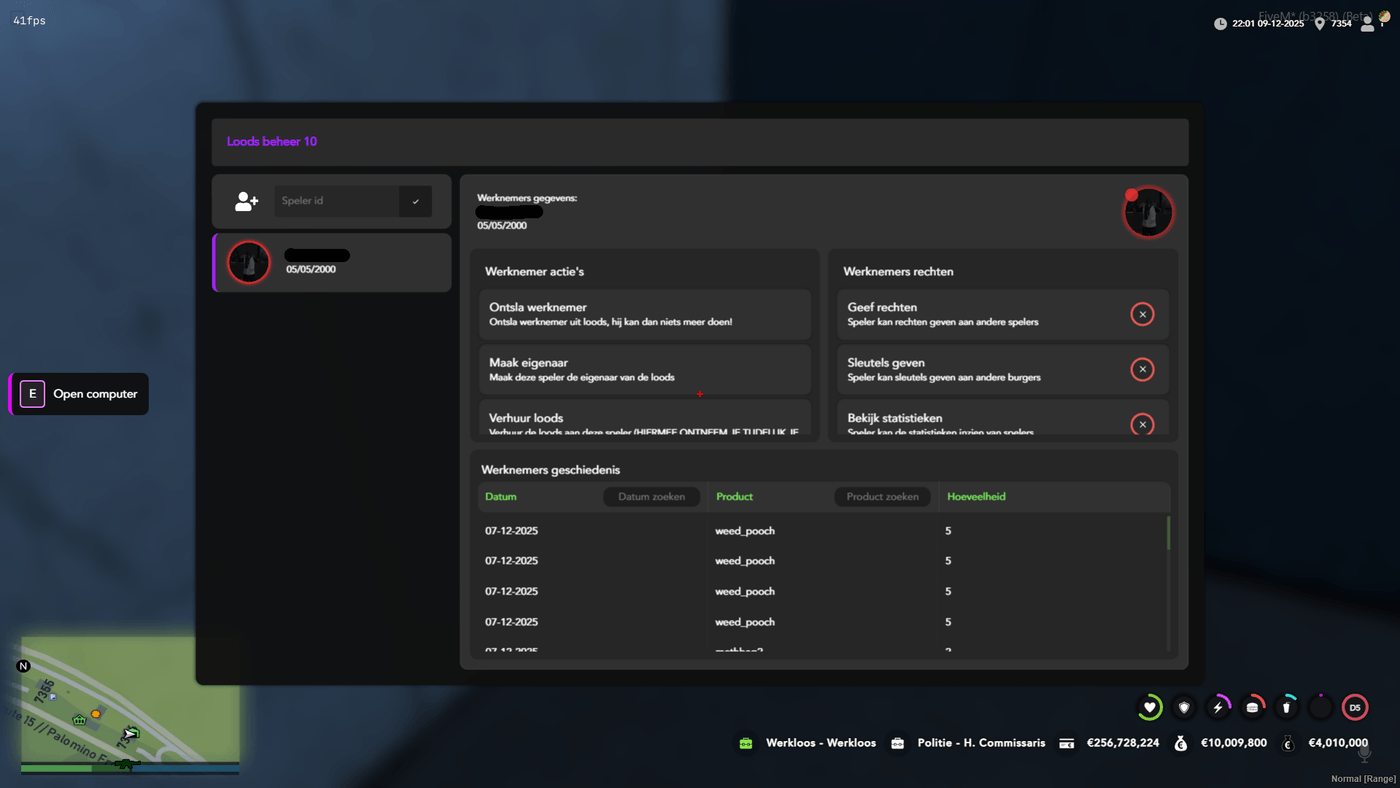Click the history table's green scrollbar
This screenshot has height=788, width=1400.
(x=1168, y=533)
